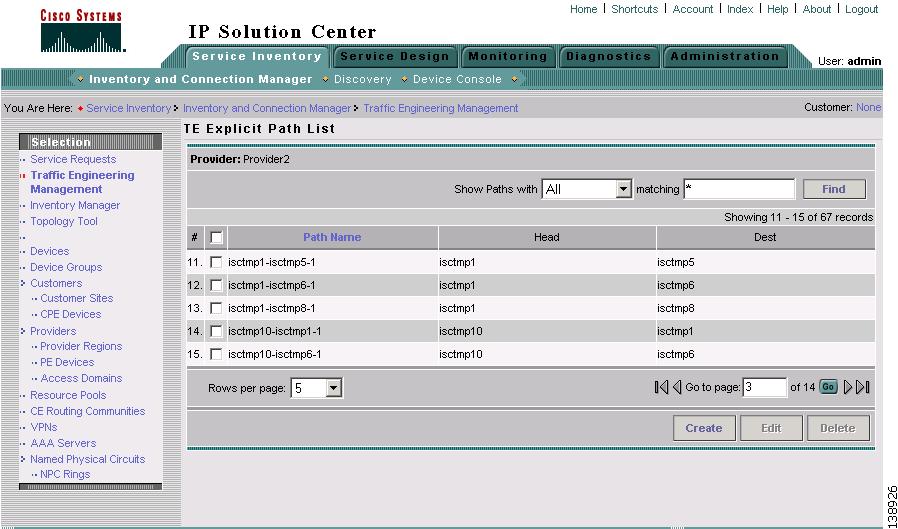The width and height of the screenshot is (898, 529).
Task: Go to next page arrow
Action: (x=848, y=388)
